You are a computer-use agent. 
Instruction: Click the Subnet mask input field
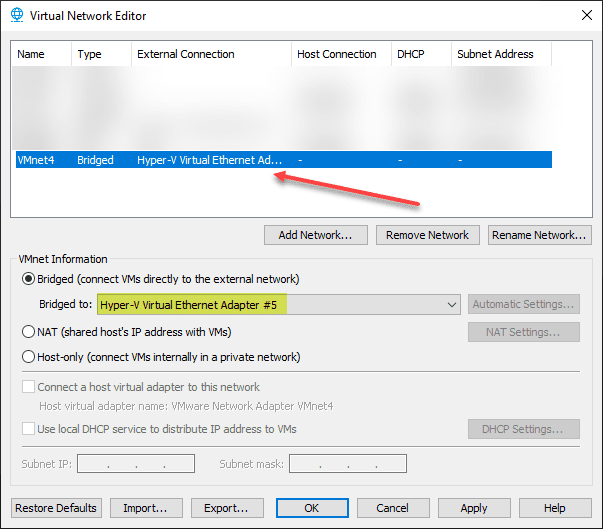348,463
